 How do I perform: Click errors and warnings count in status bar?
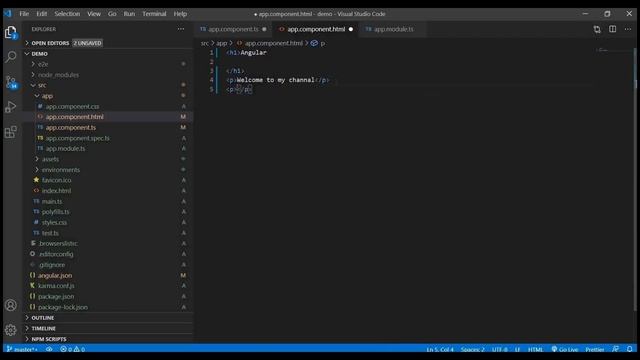[x=73, y=349]
